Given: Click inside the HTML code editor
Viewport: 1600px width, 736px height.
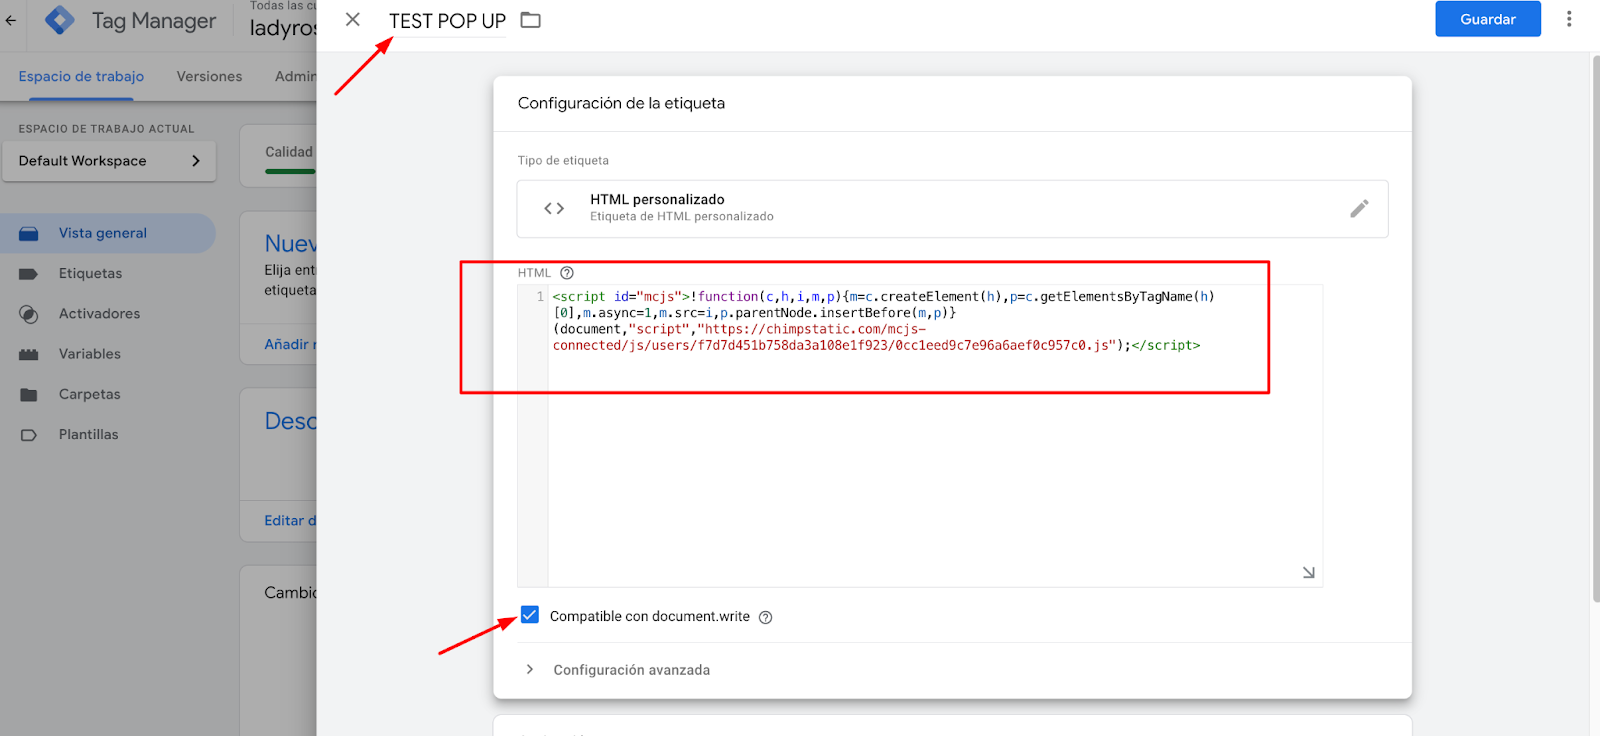Looking at the screenshot, I should pos(935,435).
